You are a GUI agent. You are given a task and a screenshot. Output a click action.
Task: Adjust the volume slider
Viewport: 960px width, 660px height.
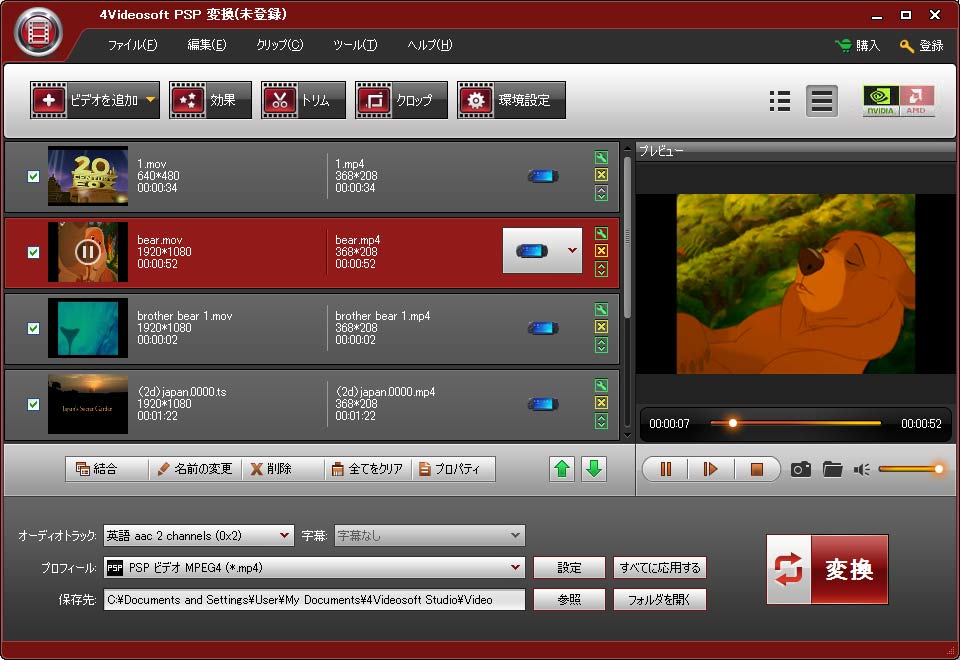pyautogui.click(x=909, y=469)
